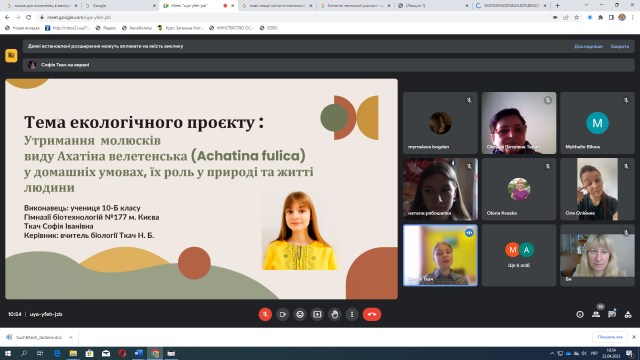Screen dimensions: 640x360
Task: Bookmark this page with star icon
Action: coord(576,17)
